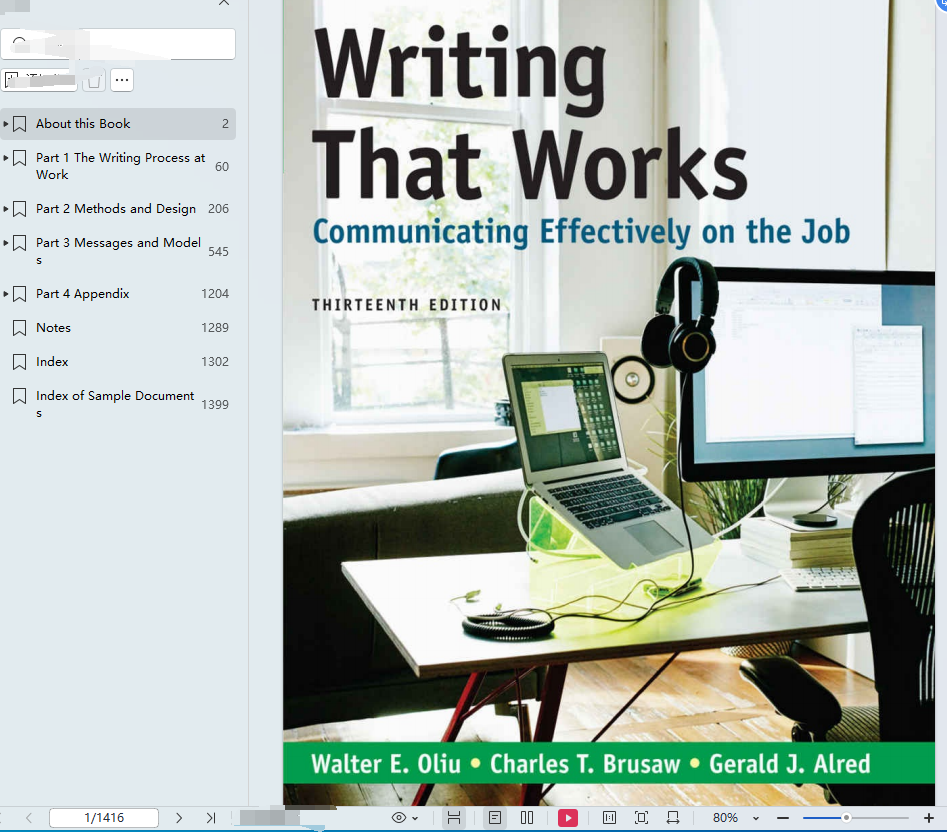Set the page to actual size

[x=609, y=818]
